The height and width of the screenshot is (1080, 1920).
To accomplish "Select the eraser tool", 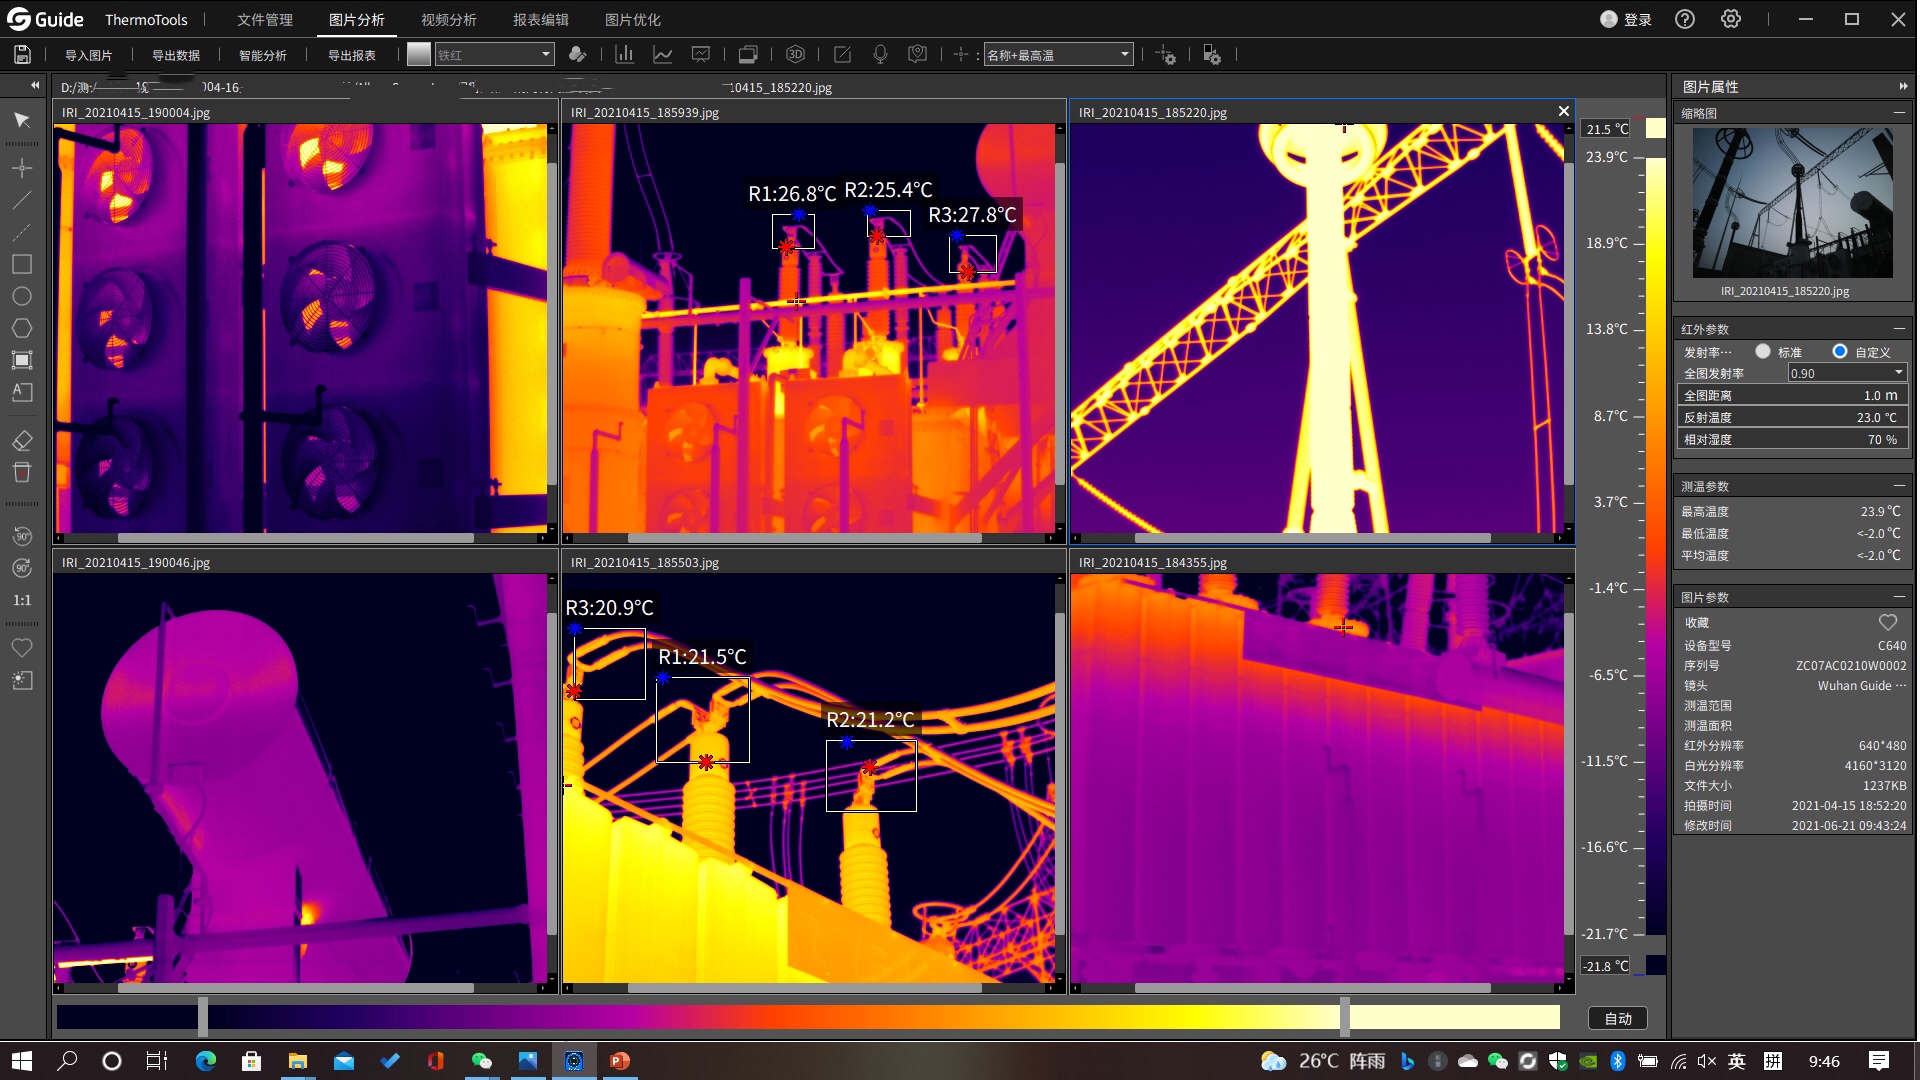I will [22, 440].
